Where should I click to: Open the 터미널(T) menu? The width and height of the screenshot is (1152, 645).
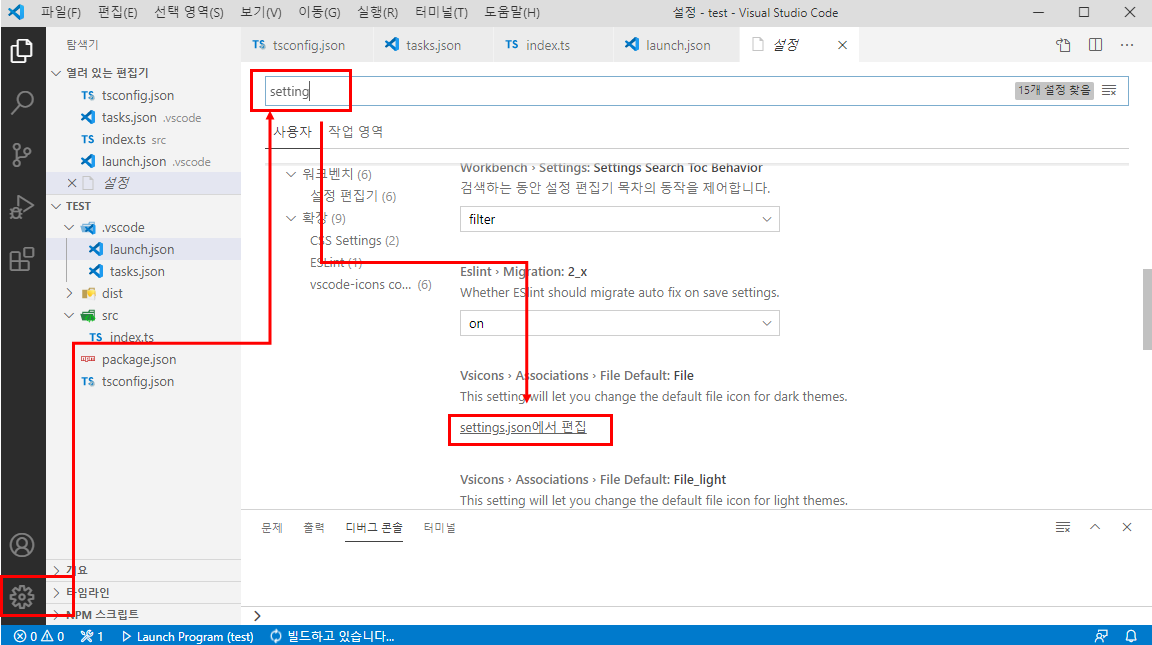pos(441,12)
